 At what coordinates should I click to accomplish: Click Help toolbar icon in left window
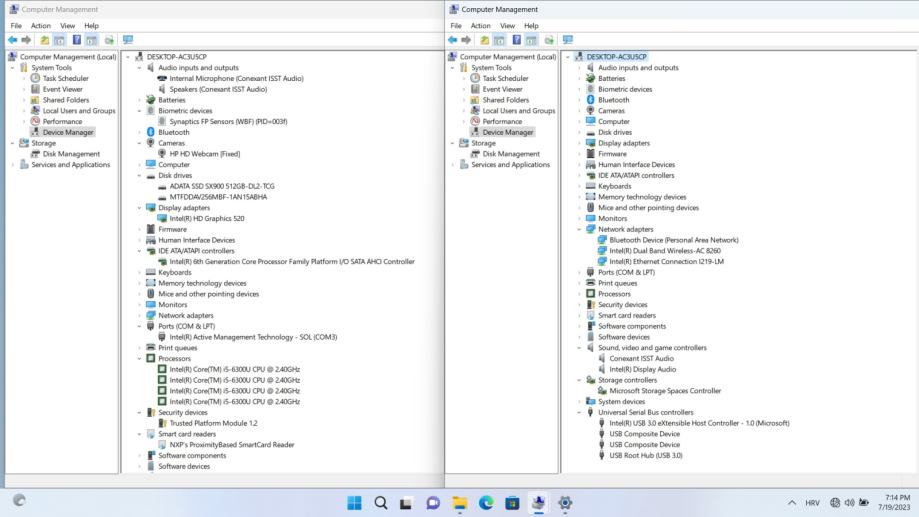[77, 40]
